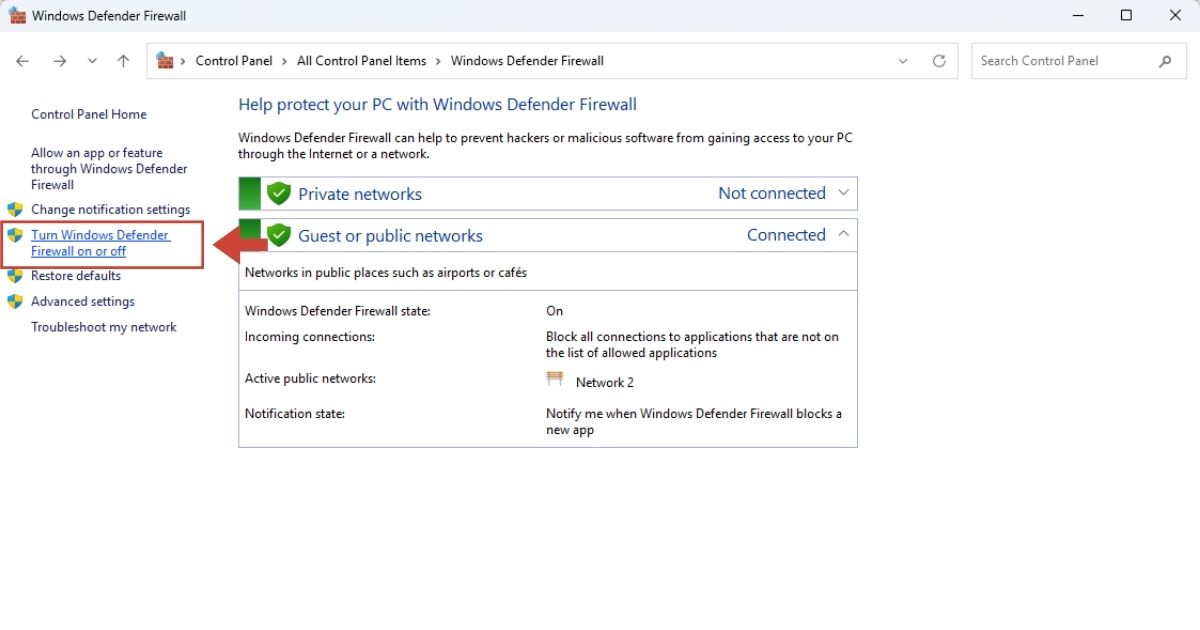
Task: Click Windows Defender Firewall breadcrumb segment
Action: click(527, 61)
